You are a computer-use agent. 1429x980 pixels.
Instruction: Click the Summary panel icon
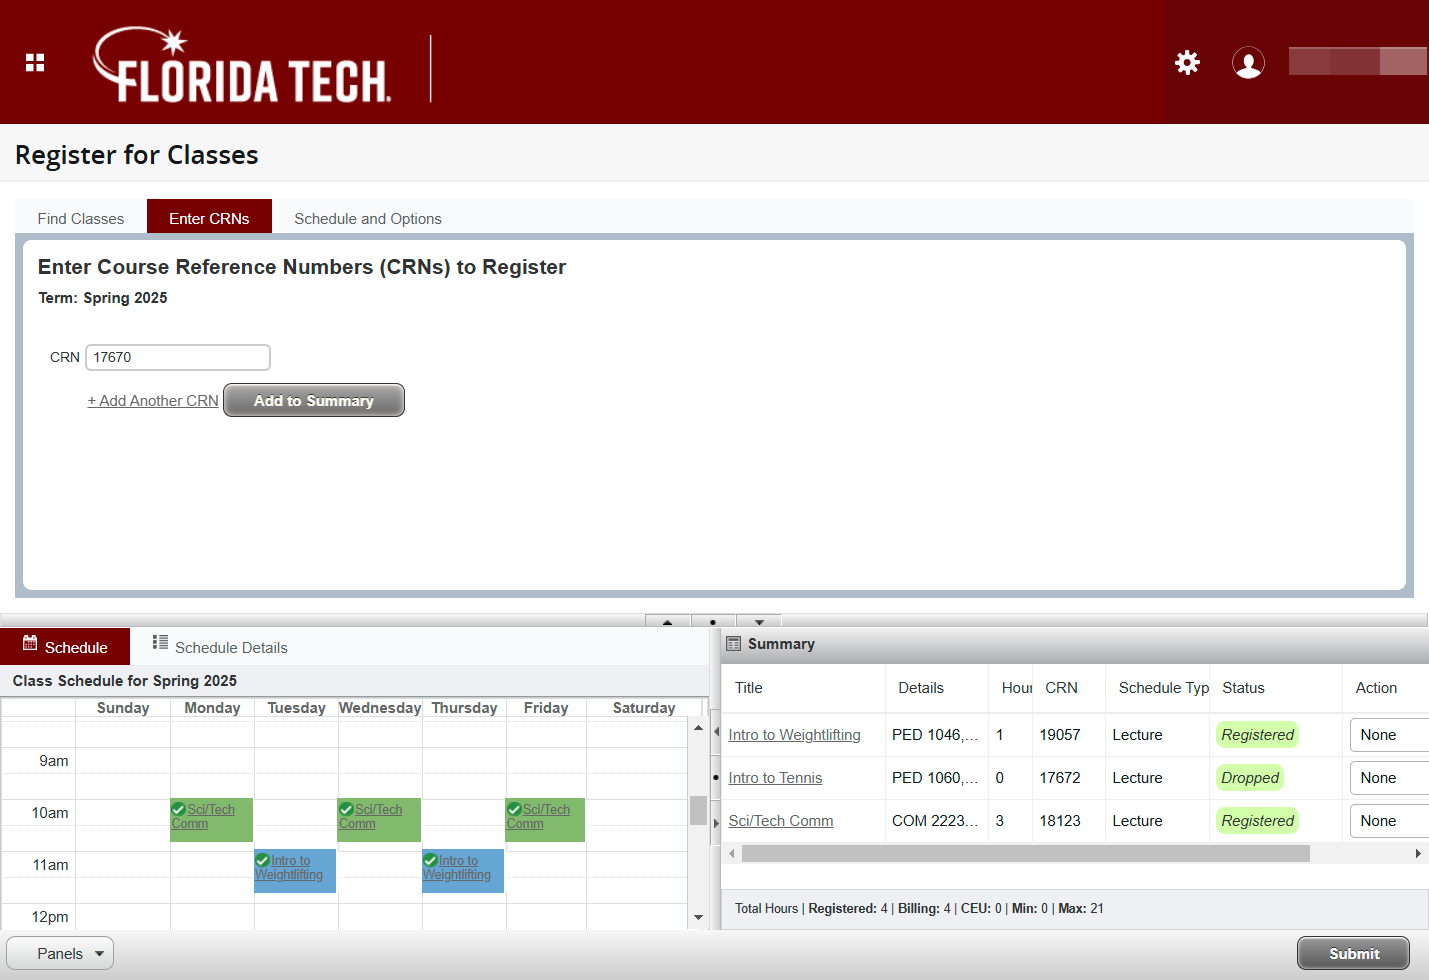[733, 644]
